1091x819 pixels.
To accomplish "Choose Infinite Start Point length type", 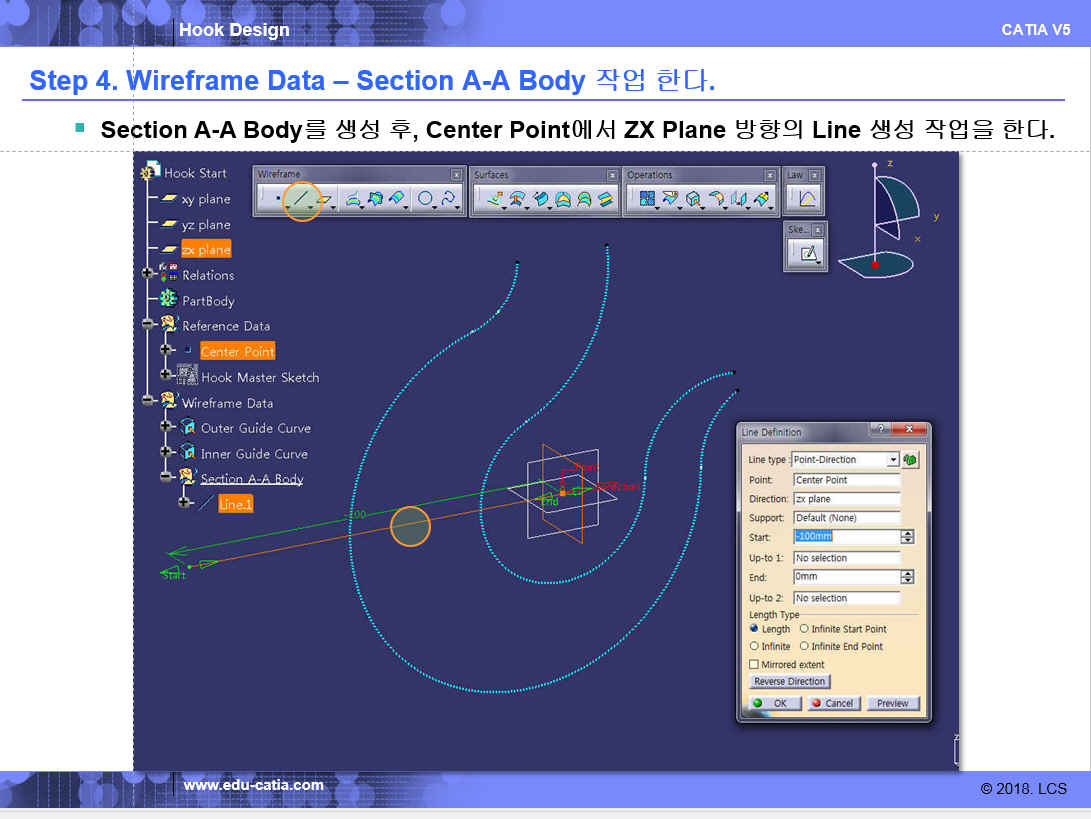I will 804,629.
